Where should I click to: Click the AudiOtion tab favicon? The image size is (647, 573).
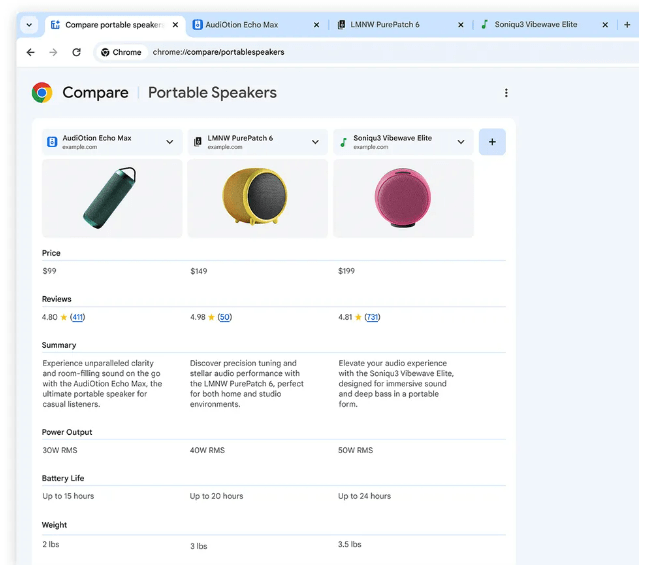198,25
